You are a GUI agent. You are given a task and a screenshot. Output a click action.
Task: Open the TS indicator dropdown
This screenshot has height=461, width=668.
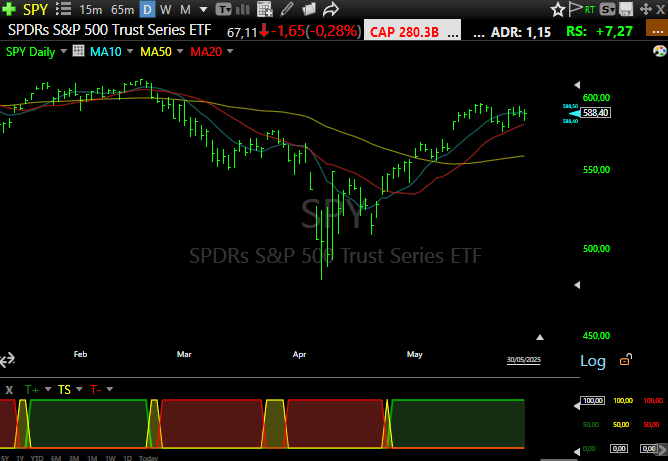[x=79, y=389]
